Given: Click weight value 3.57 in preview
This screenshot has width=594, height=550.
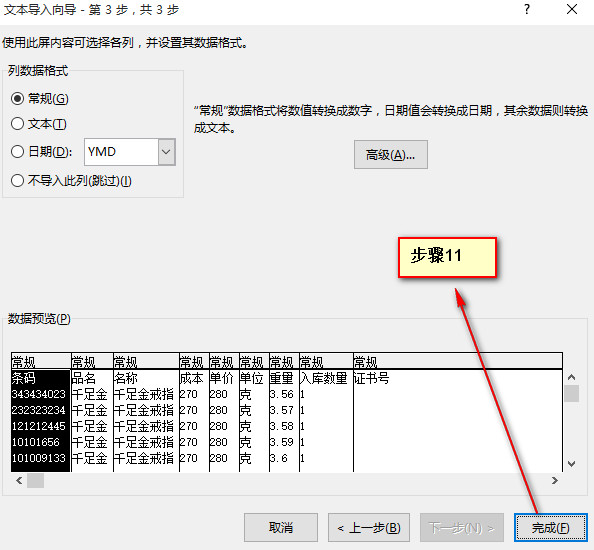Looking at the screenshot, I should point(281,410).
